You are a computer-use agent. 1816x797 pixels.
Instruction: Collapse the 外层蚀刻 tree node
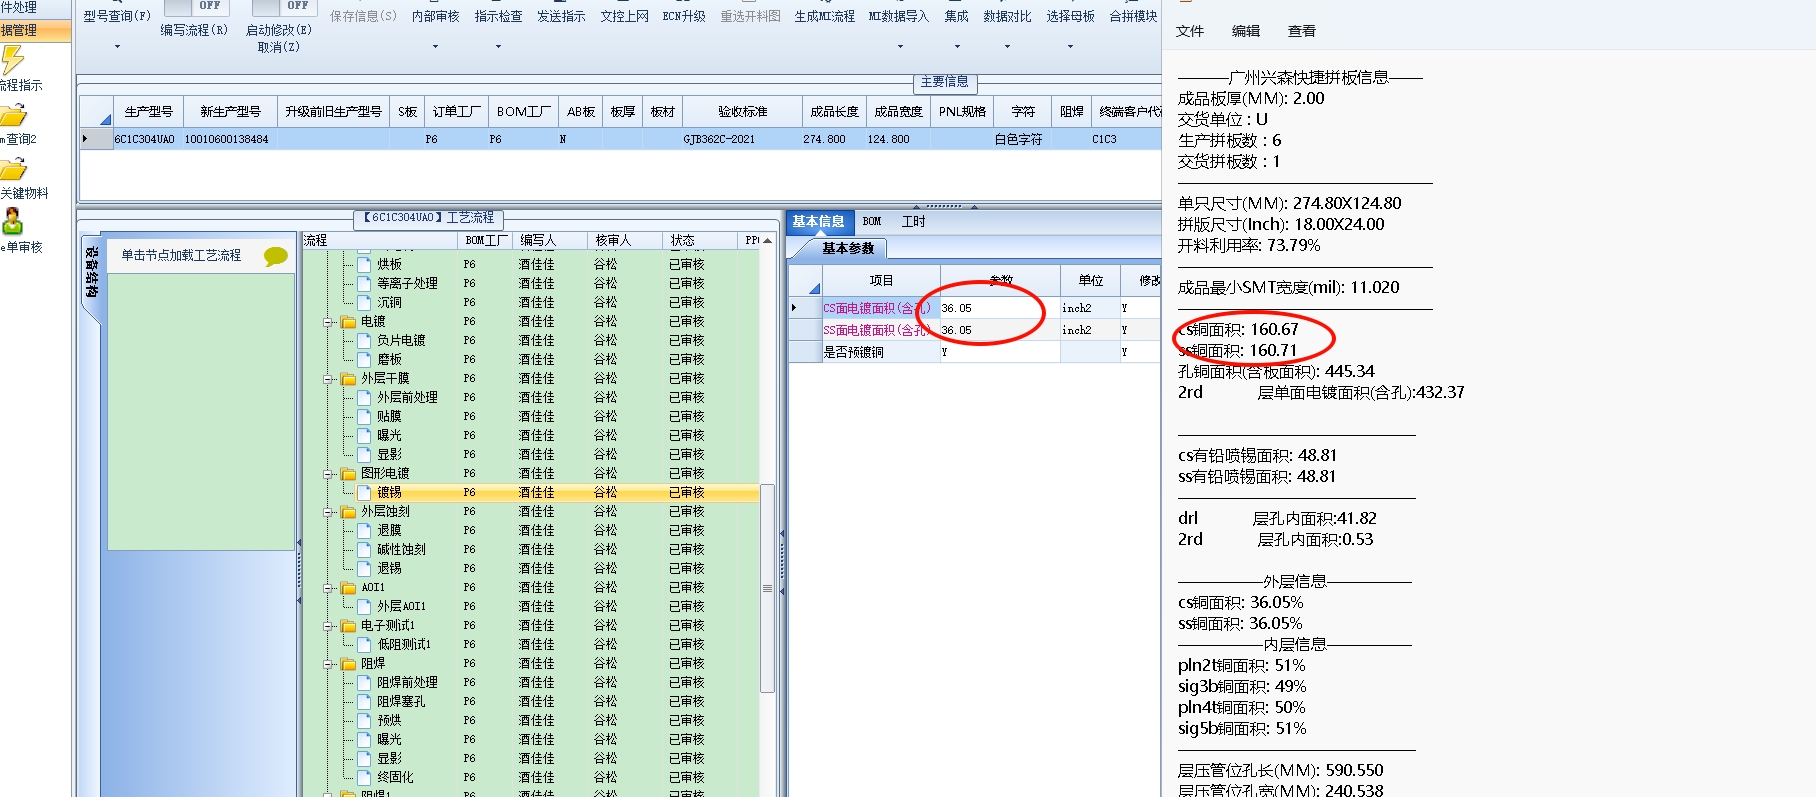(x=328, y=512)
